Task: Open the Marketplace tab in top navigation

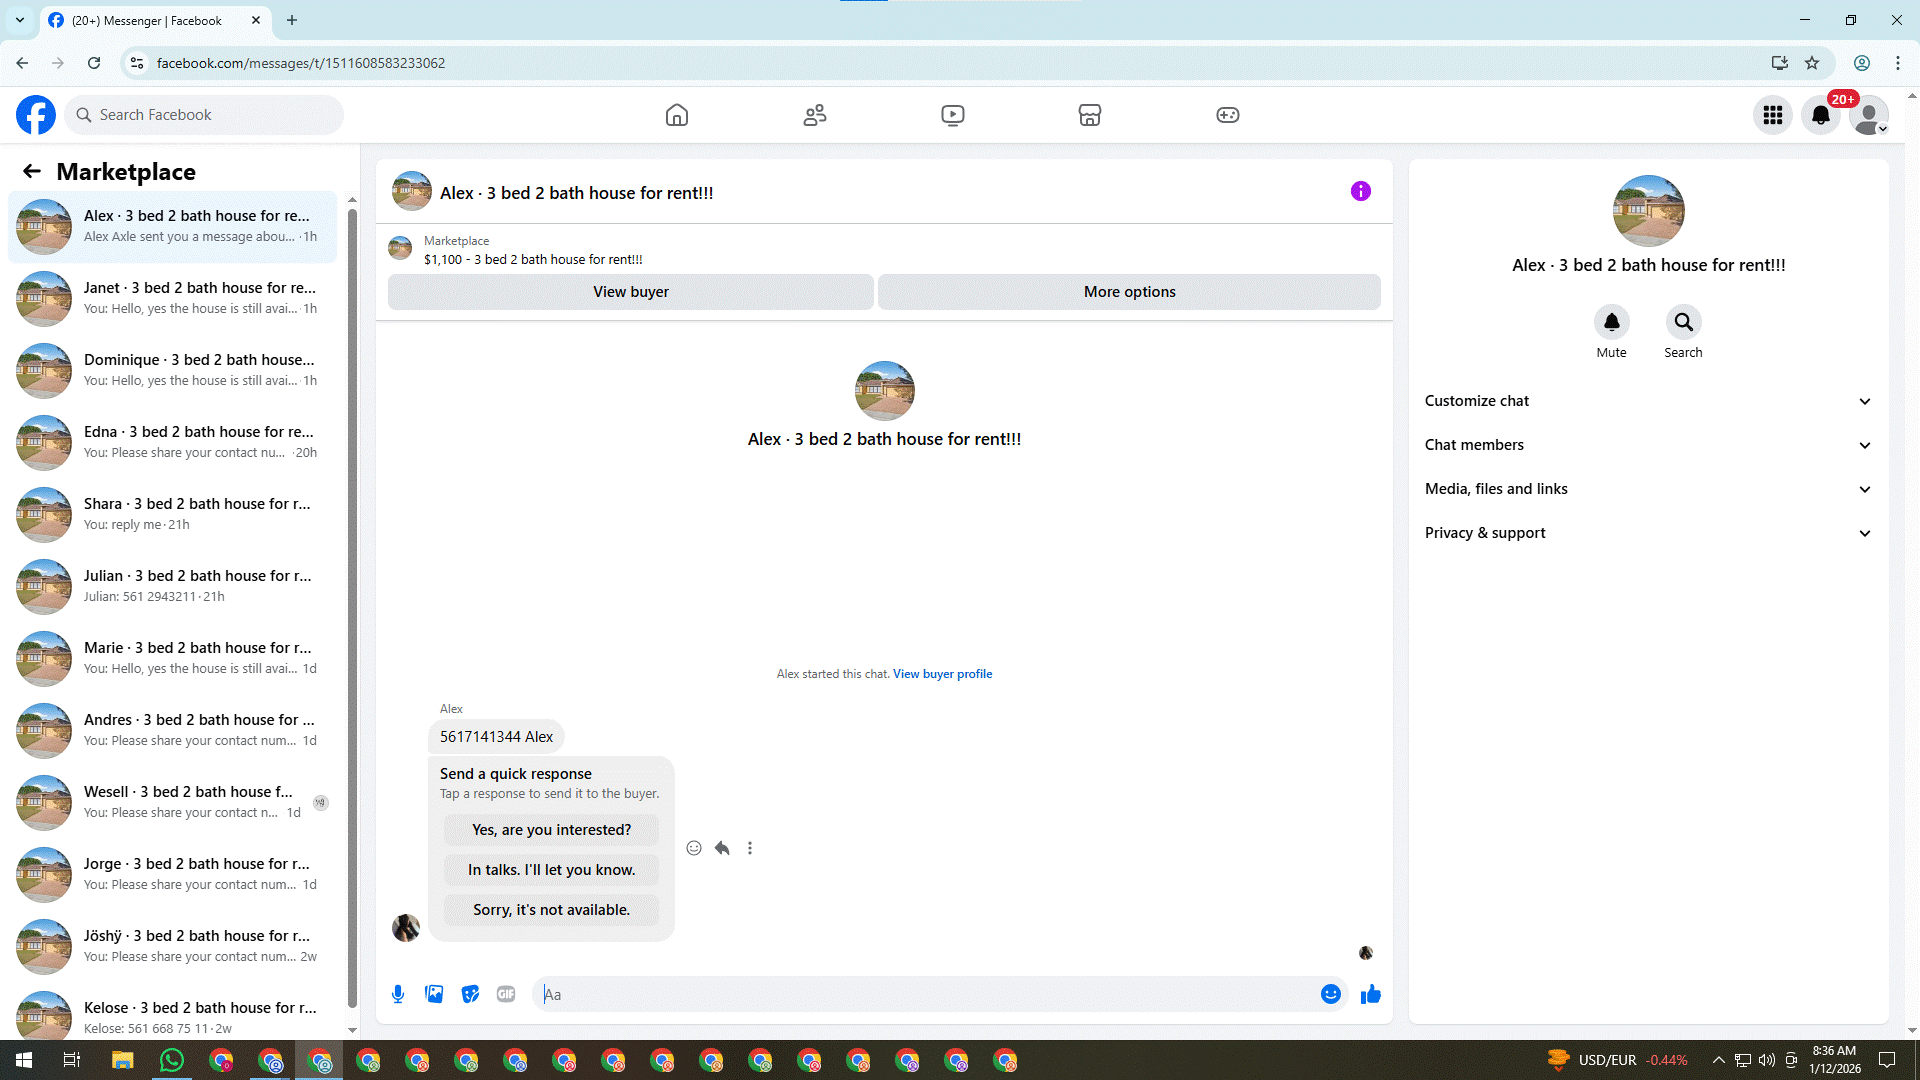Action: (x=1090, y=115)
